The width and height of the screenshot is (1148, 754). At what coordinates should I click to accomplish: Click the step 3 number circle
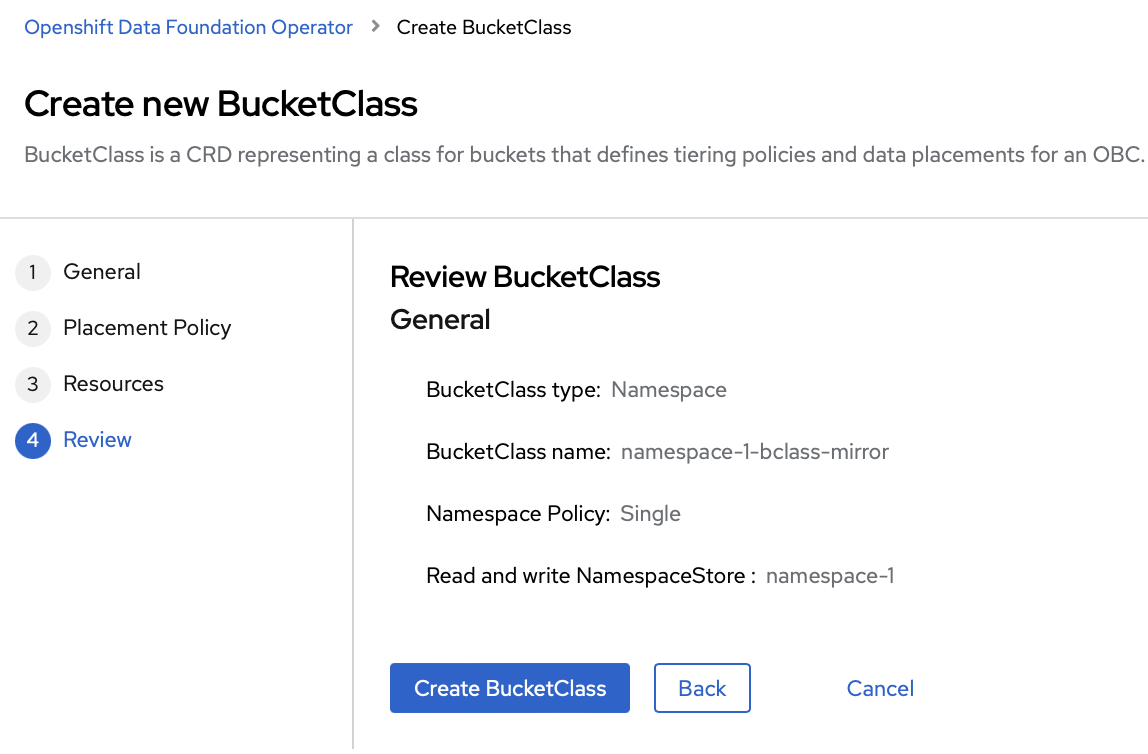point(33,384)
